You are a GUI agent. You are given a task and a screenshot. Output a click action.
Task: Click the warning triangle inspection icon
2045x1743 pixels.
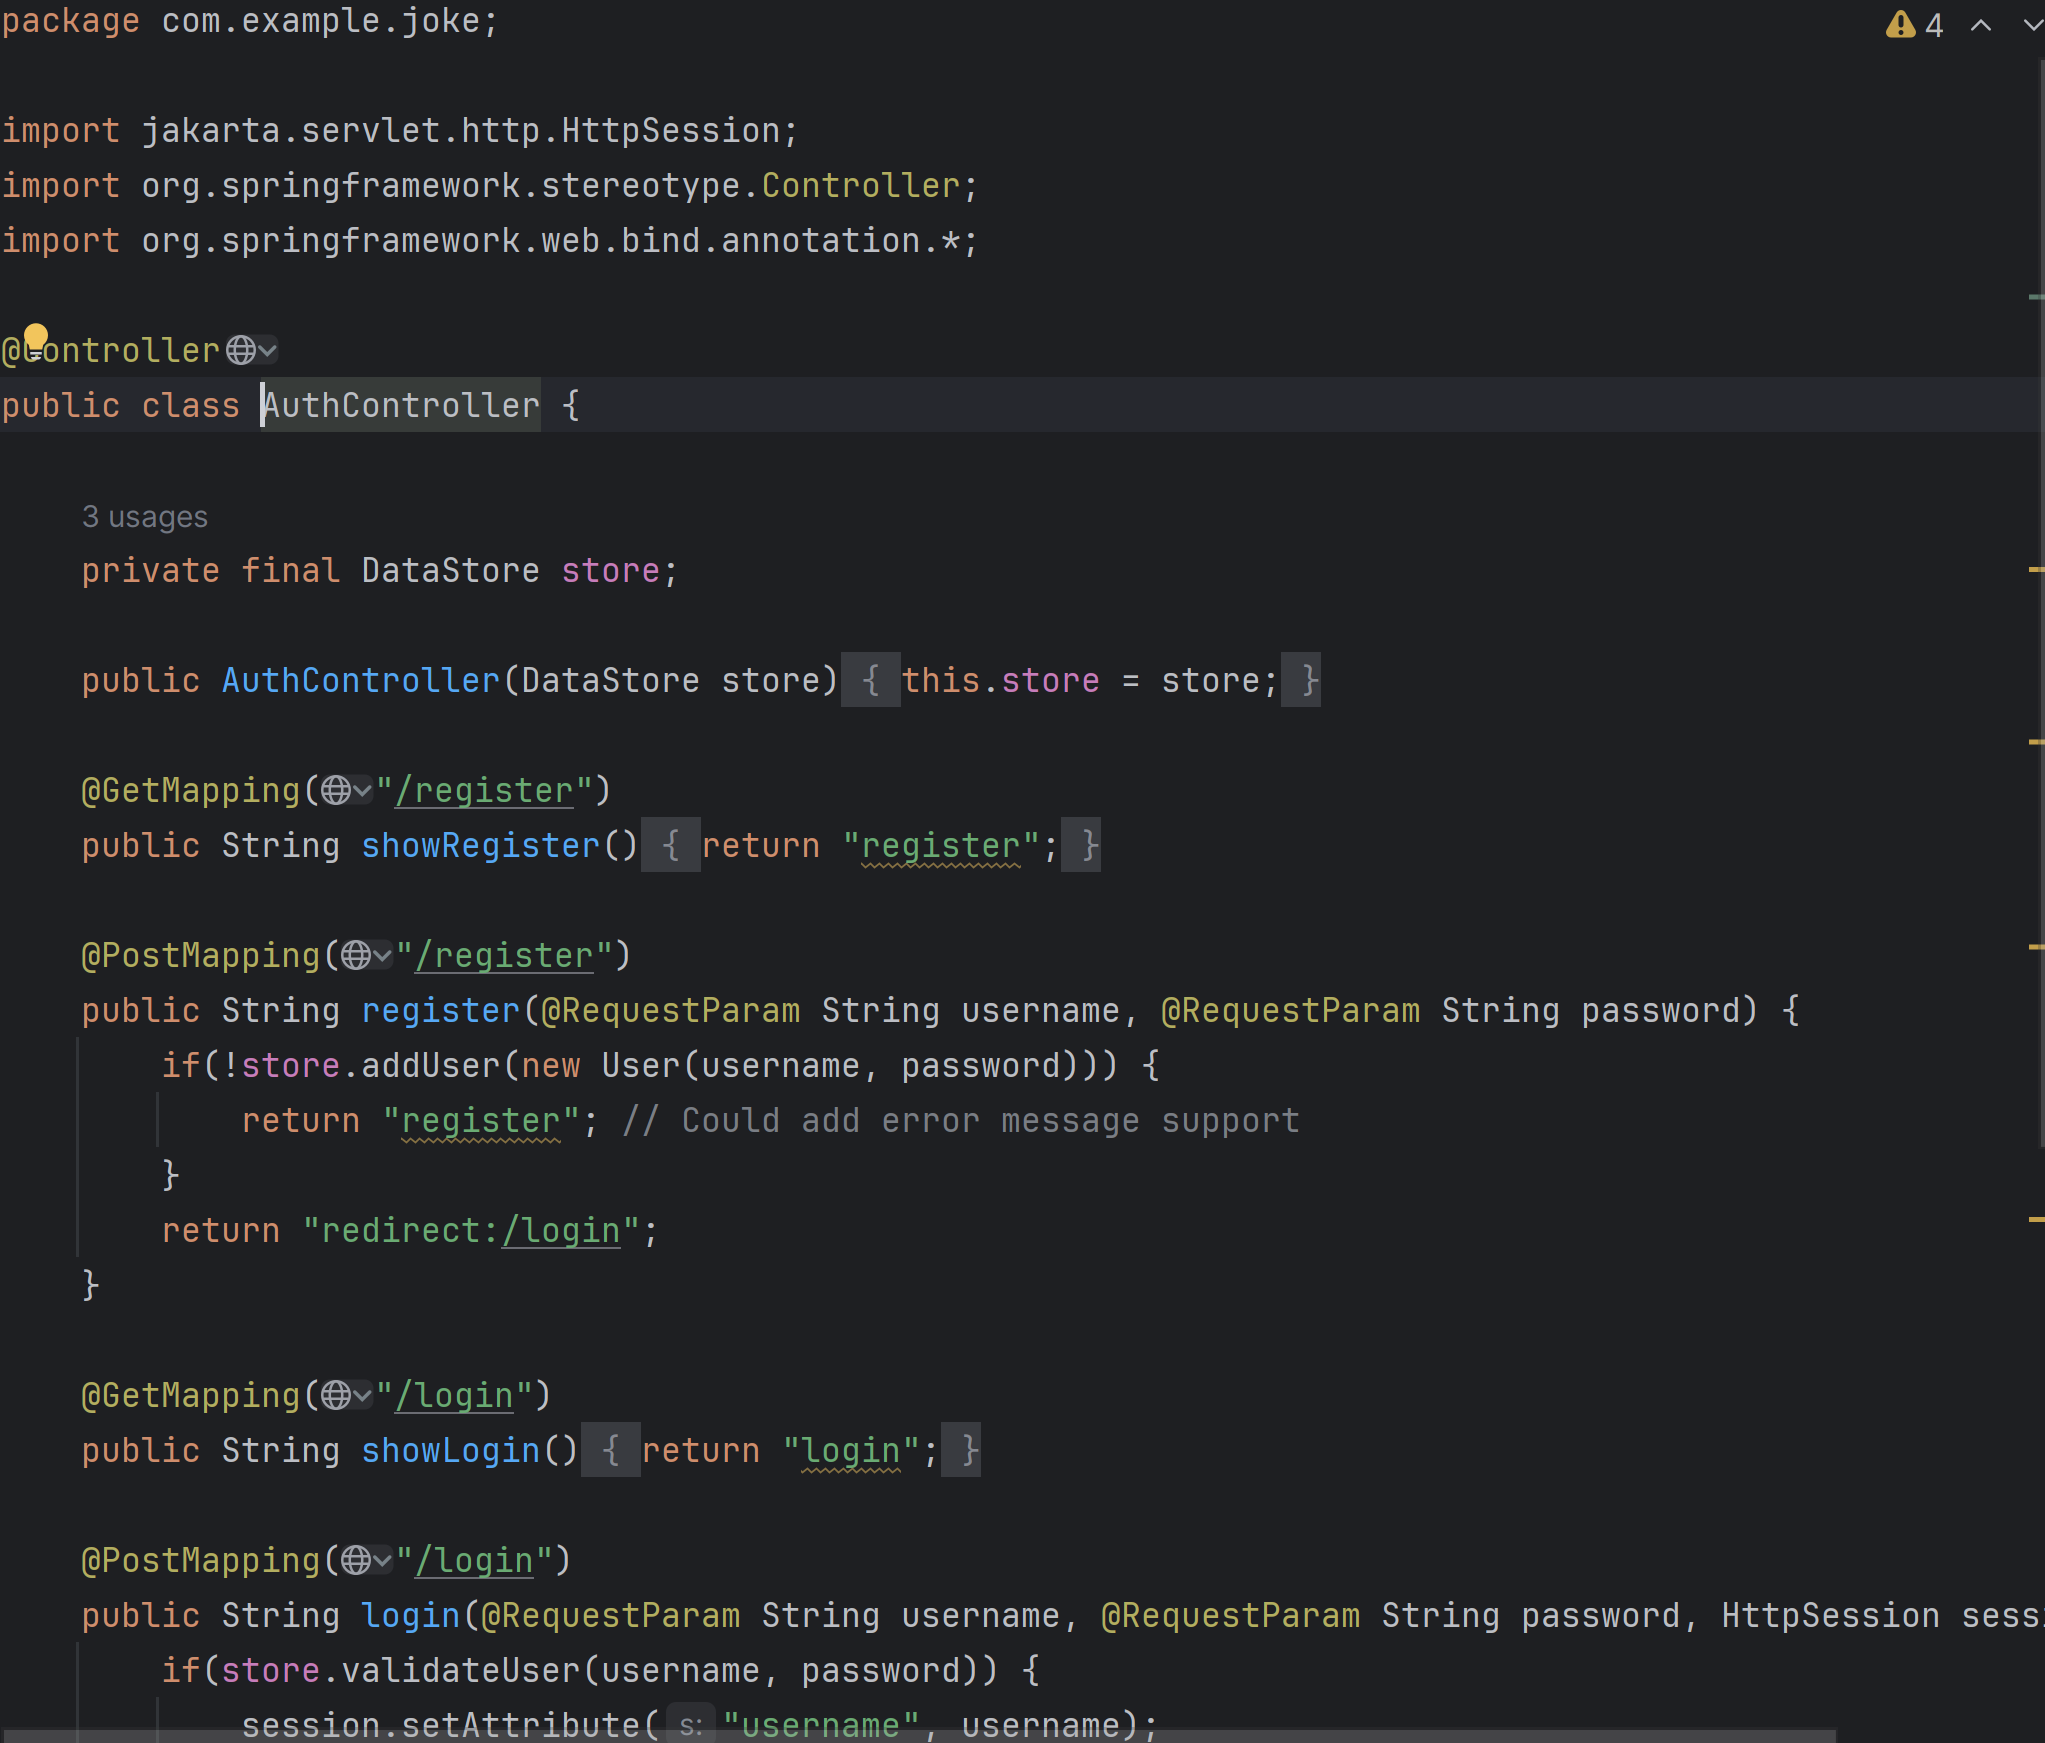click(1899, 24)
